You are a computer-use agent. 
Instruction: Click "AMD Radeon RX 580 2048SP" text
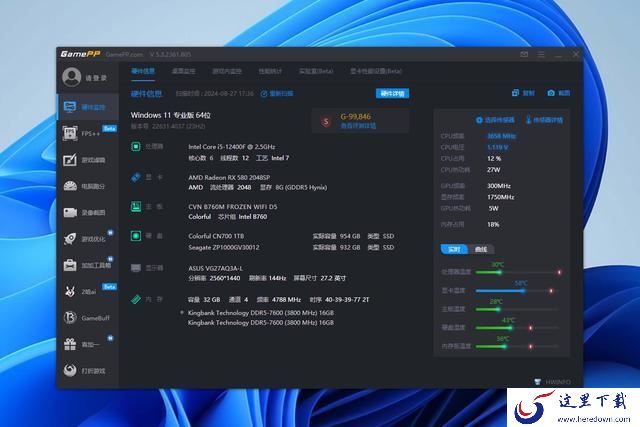click(229, 177)
